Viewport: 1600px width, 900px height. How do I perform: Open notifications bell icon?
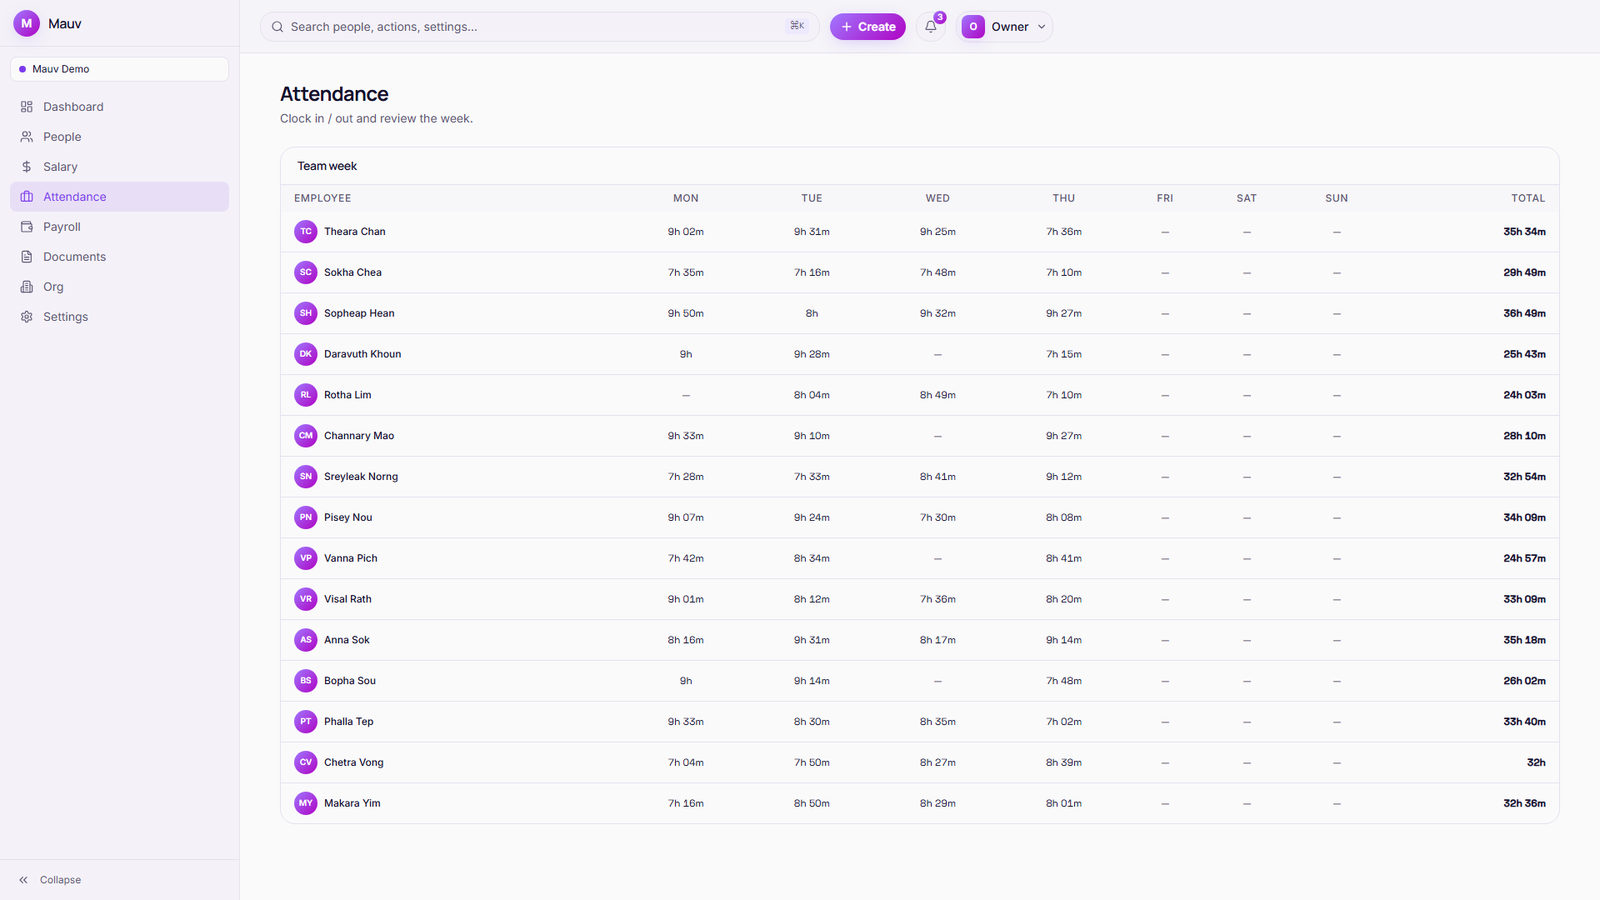(931, 27)
